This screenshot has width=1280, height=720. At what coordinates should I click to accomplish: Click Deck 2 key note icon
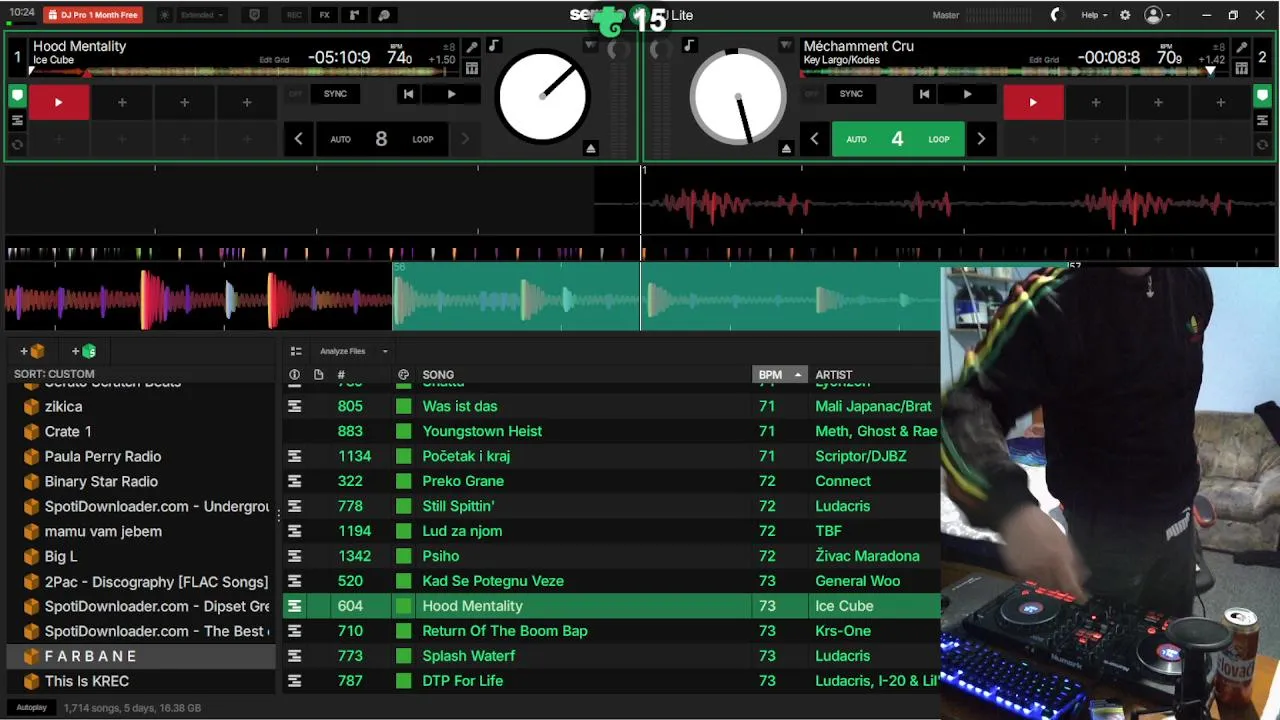[x=688, y=46]
